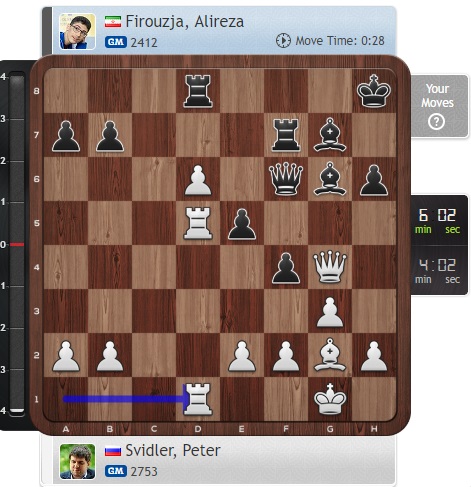The height and width of the screenshot is (487, 471).
Task: Open Alireza Firouzja's profile photo
Action: click(77, 31)
